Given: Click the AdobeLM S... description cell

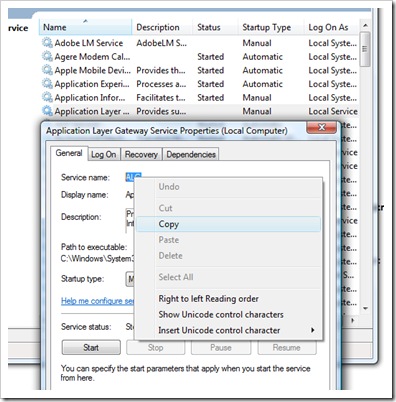Looking at the screenshot, I should pyautogui.click(x=161, y=43).
